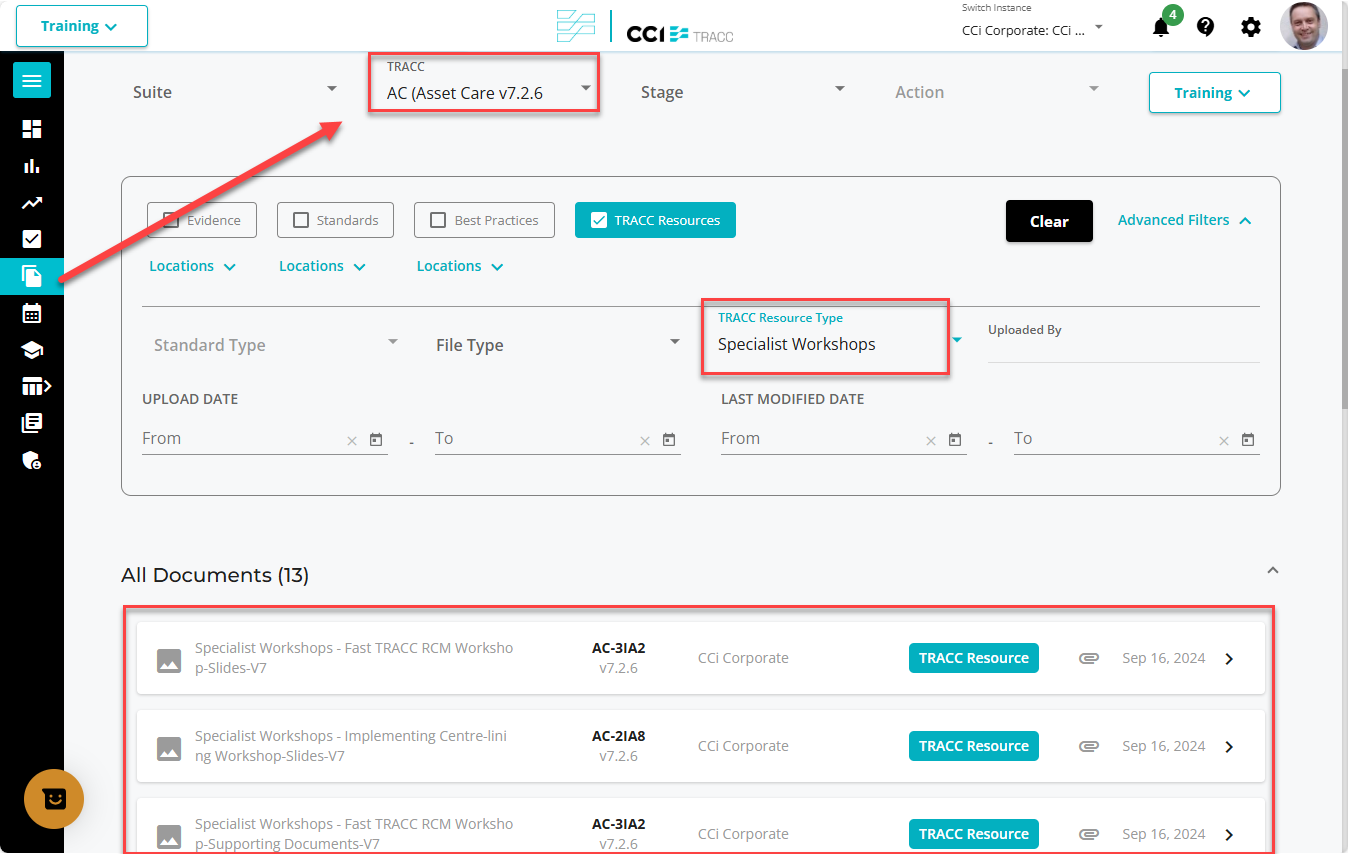Click the graduation cap training icon
Image resolution: width=1348 pixels, height=854 pixels.
coord(32,350)
